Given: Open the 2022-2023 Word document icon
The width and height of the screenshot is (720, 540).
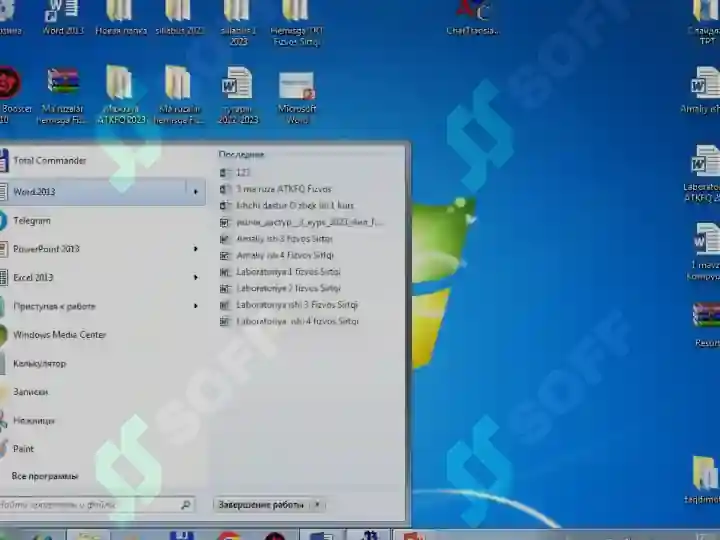Looking at the screenshot, I should click(x=238, y=95).
